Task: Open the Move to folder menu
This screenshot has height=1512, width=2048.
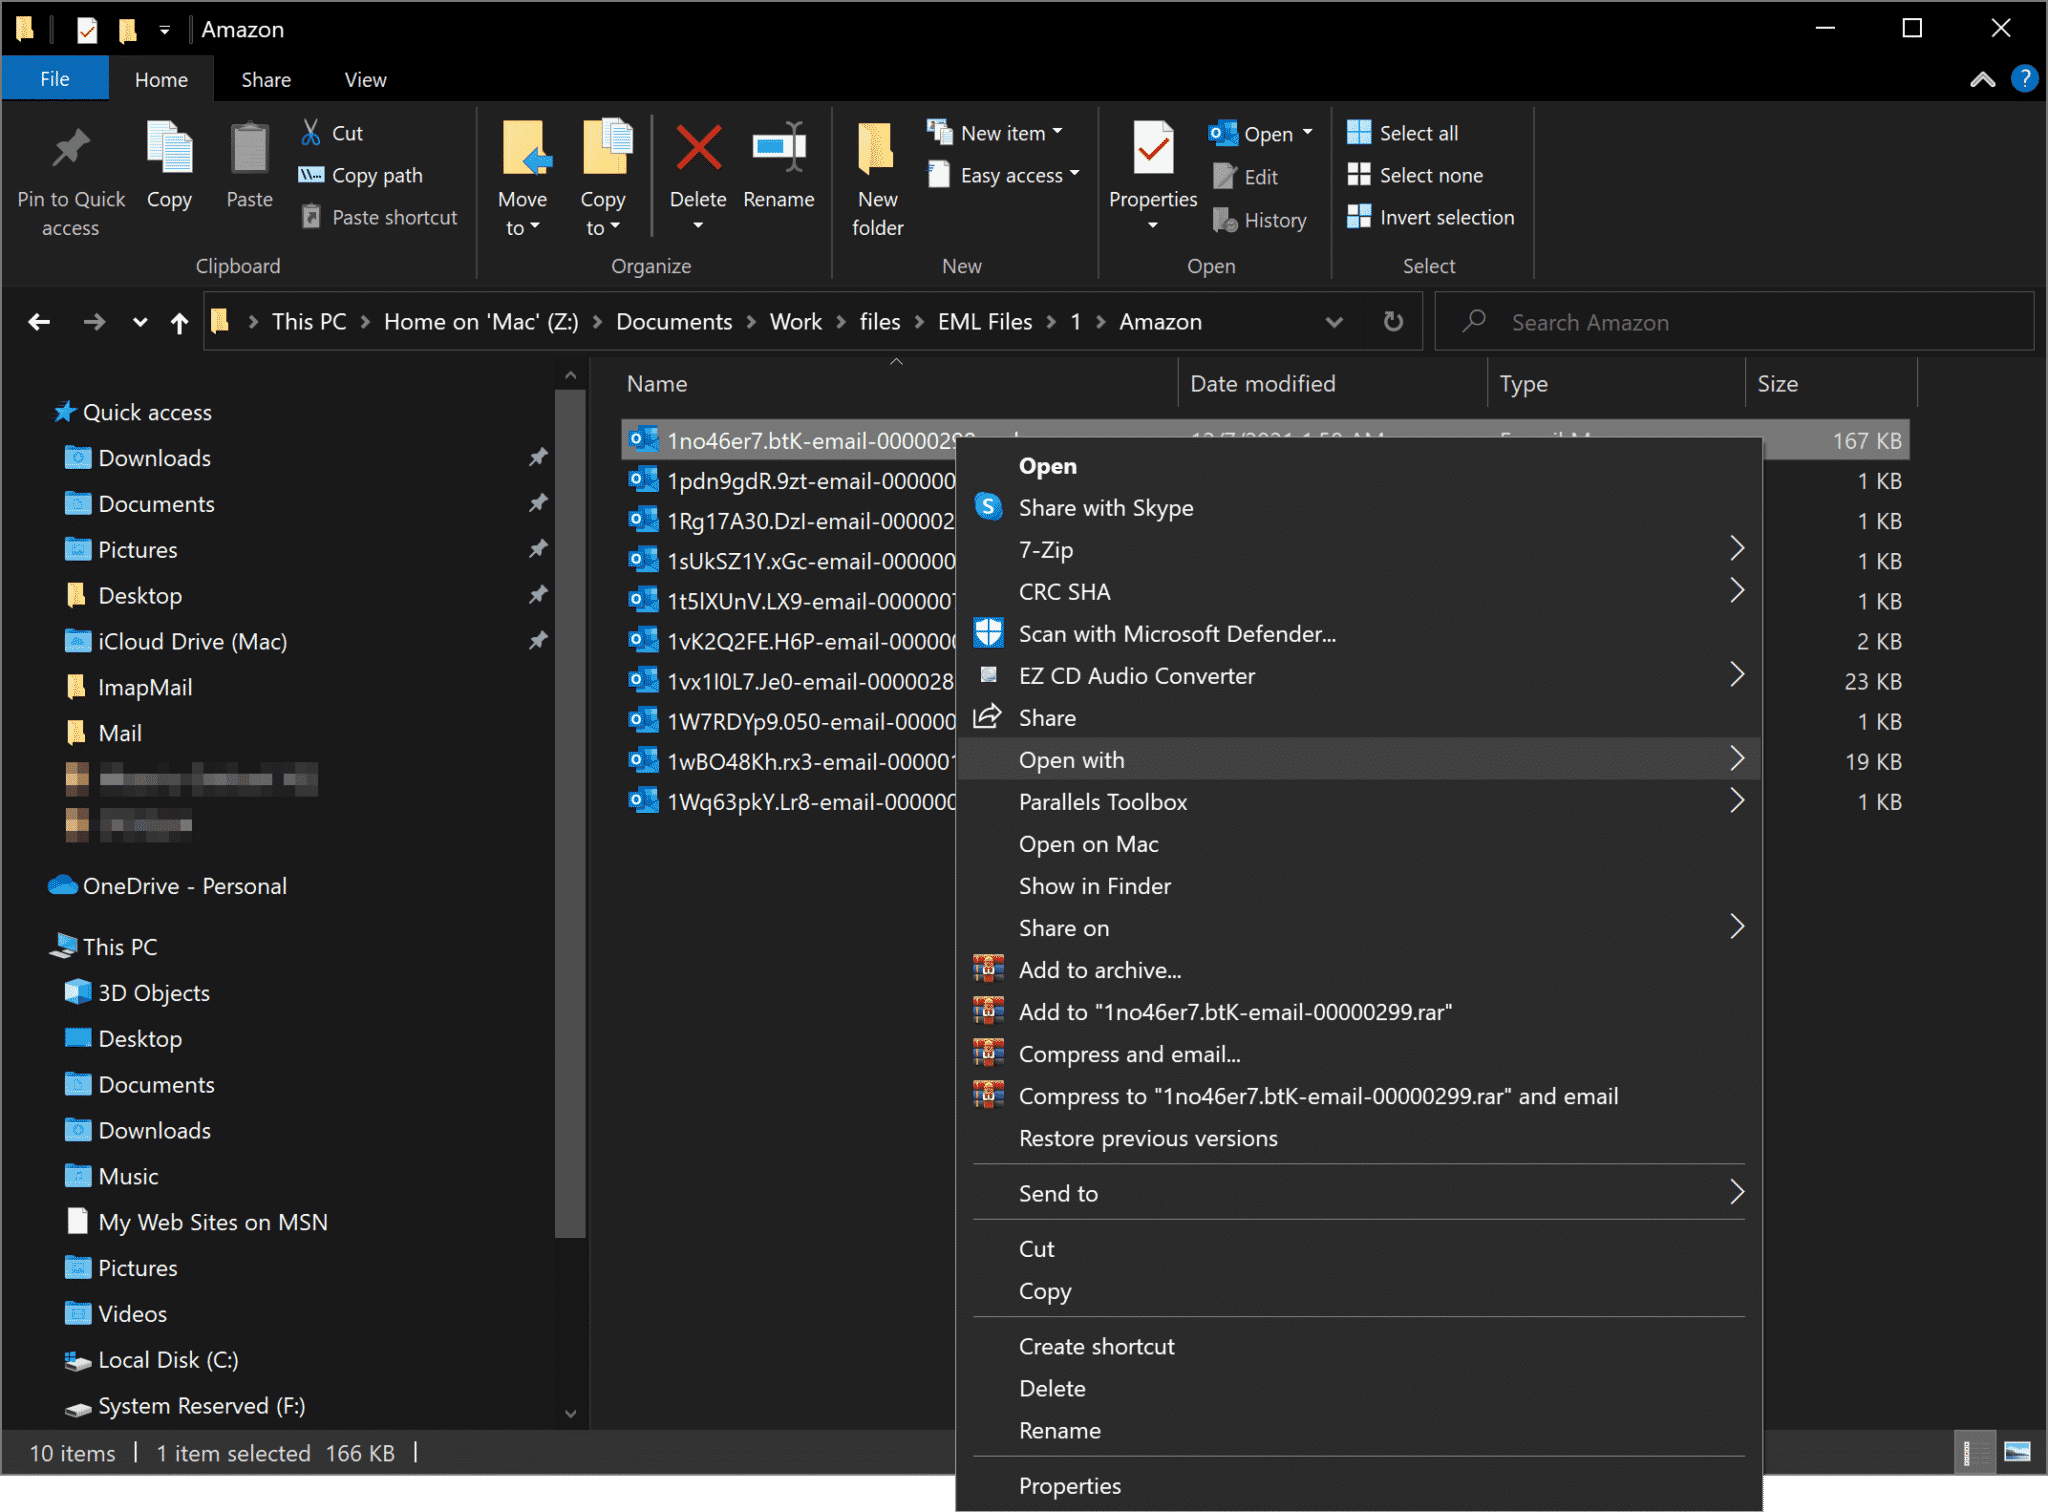Action: pos(523,179)
